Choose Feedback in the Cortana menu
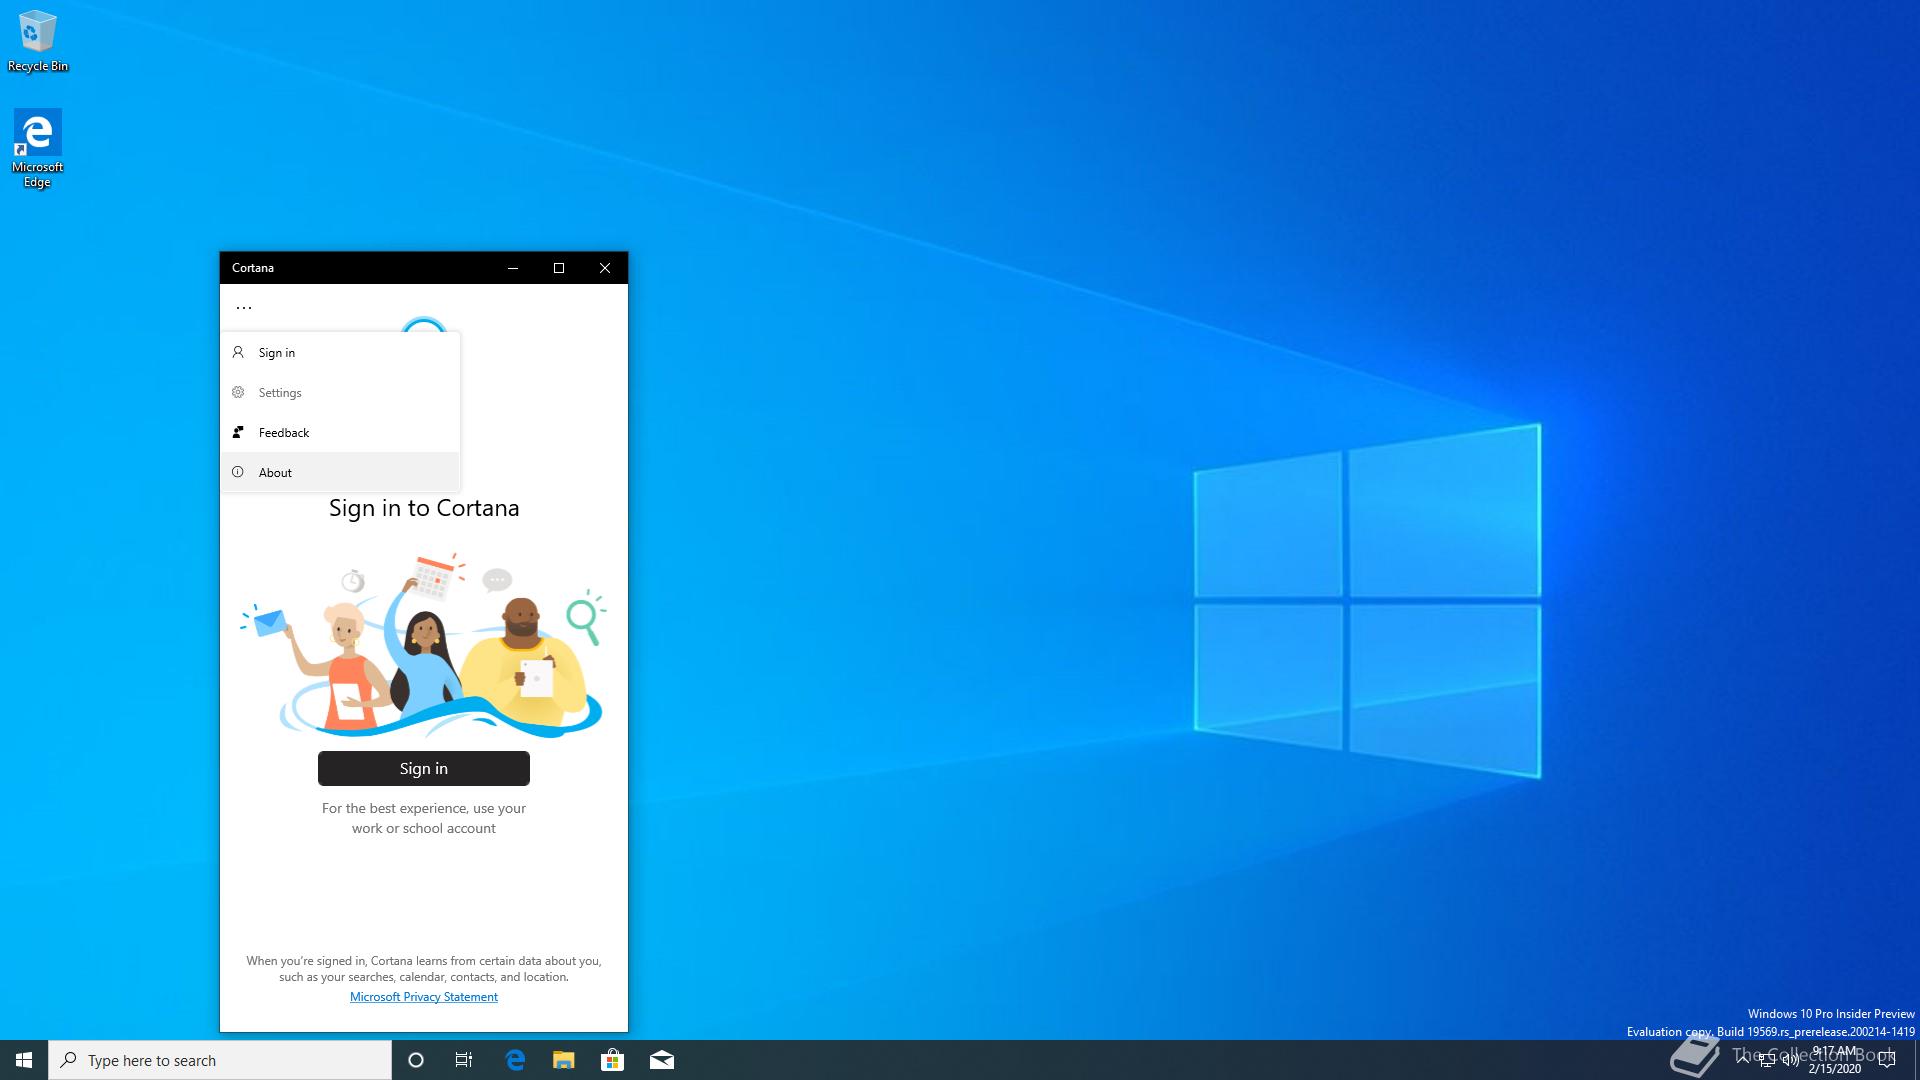This screenshot has height=1080, width=1920. click(x=284, y=433)
